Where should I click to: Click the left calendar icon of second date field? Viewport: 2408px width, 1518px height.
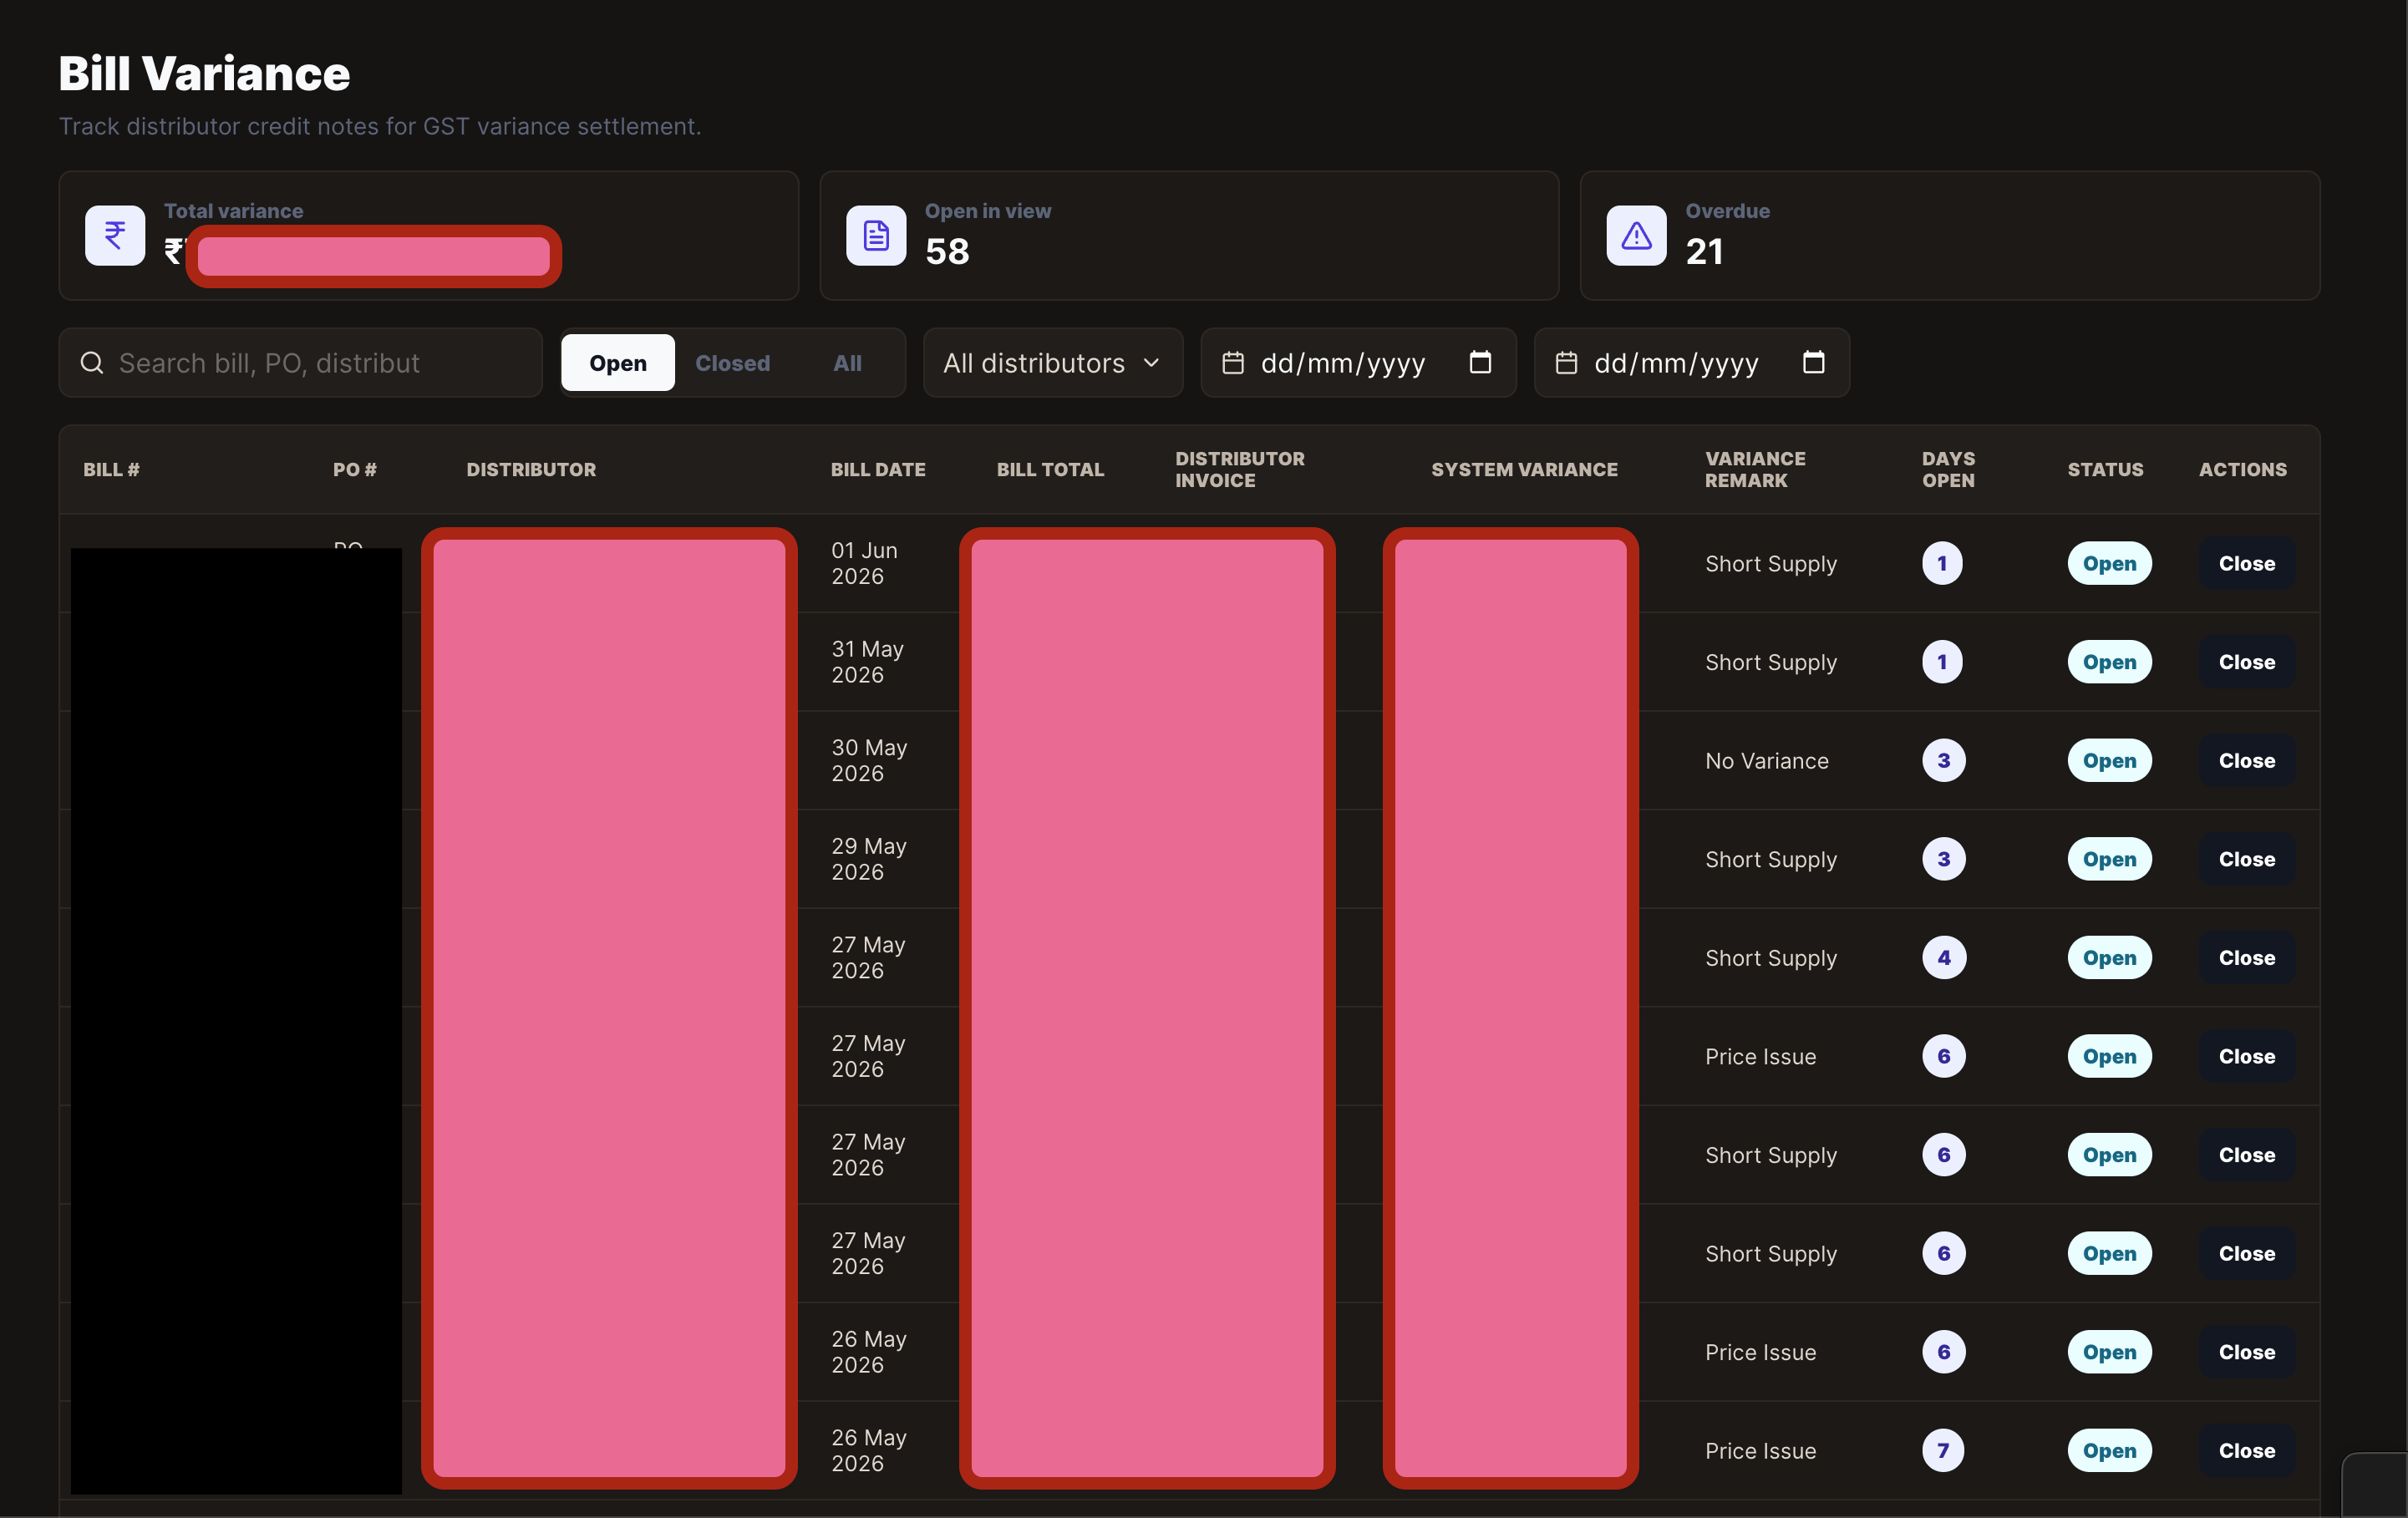[x=1566, y=363]
